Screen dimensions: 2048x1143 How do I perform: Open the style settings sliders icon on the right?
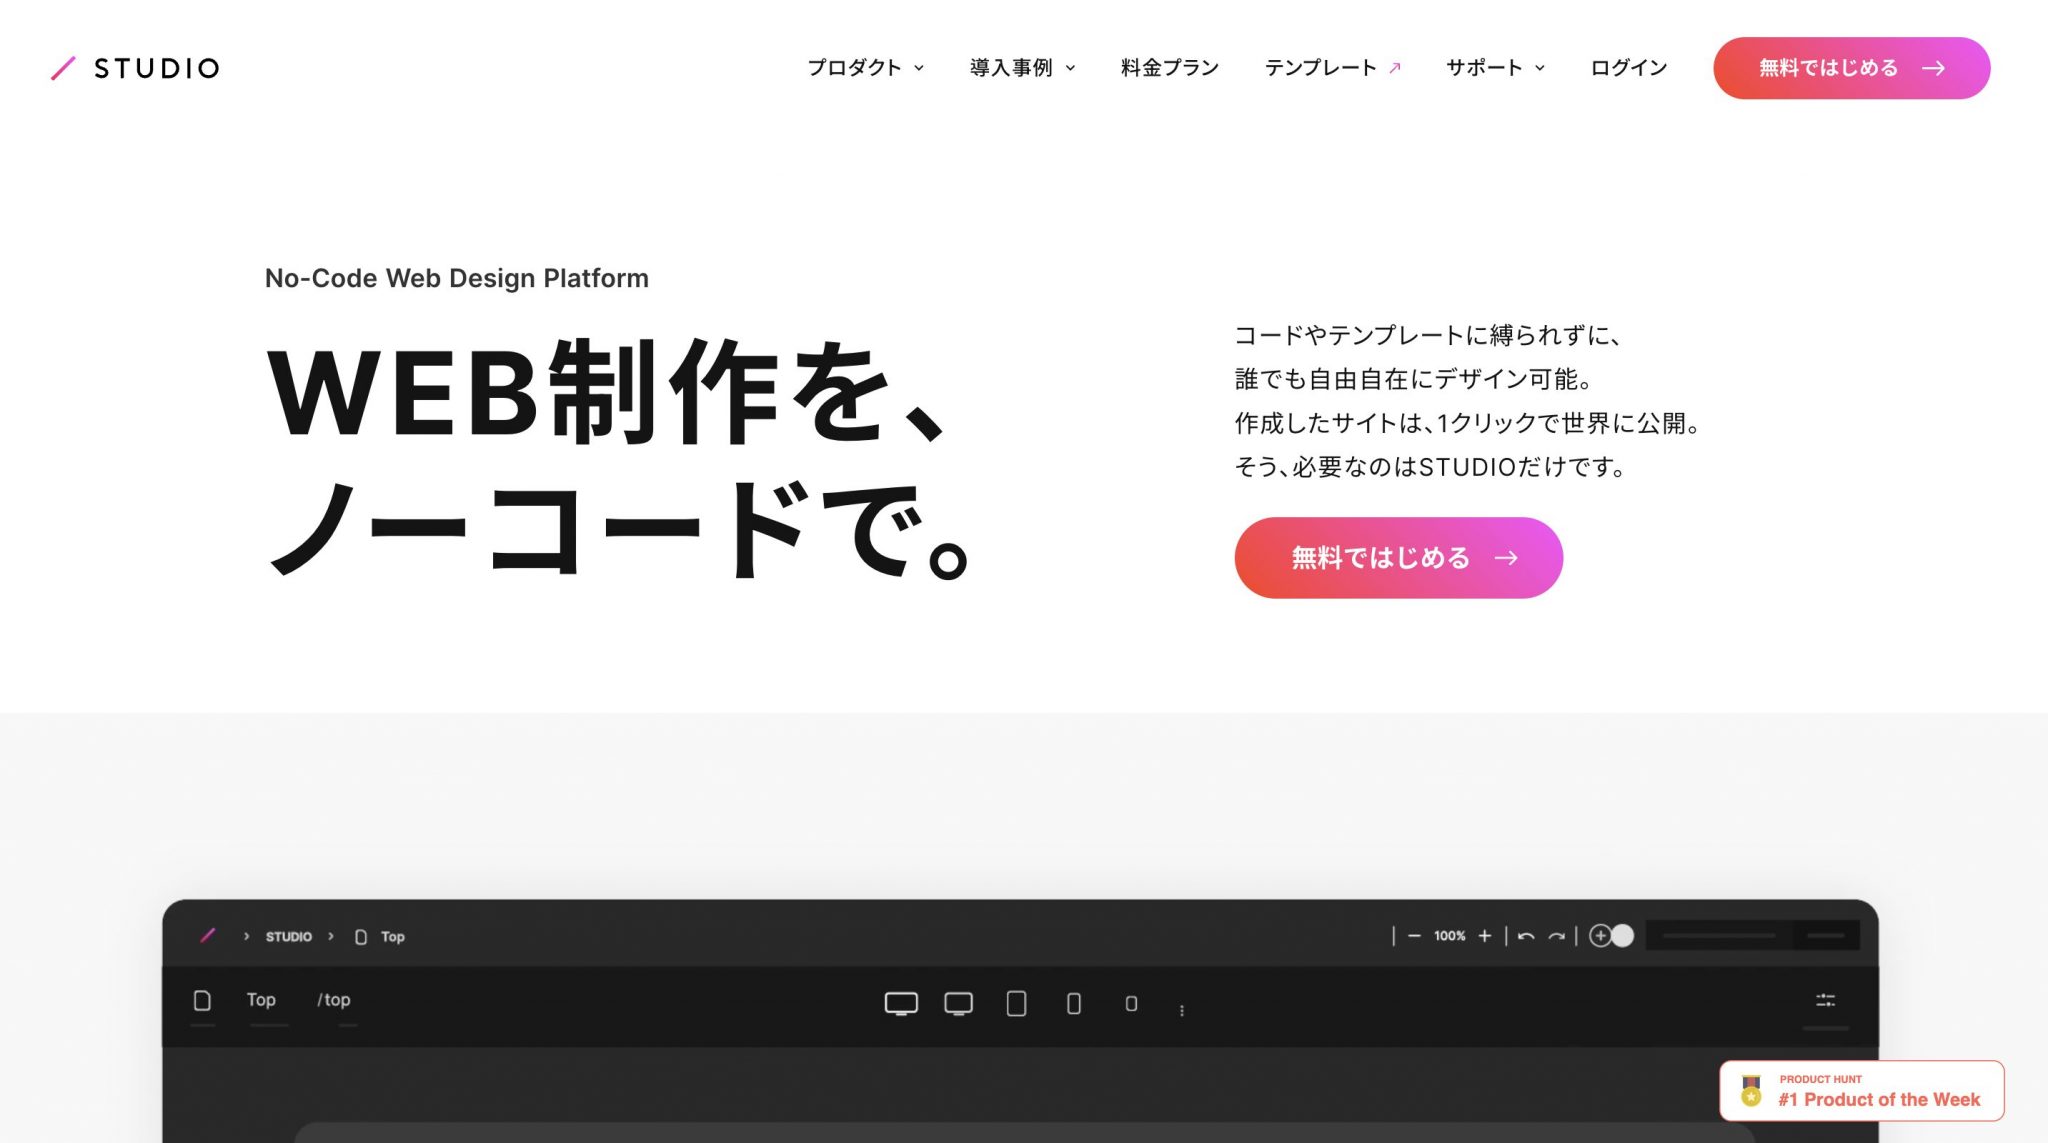pos(1826,1000)
